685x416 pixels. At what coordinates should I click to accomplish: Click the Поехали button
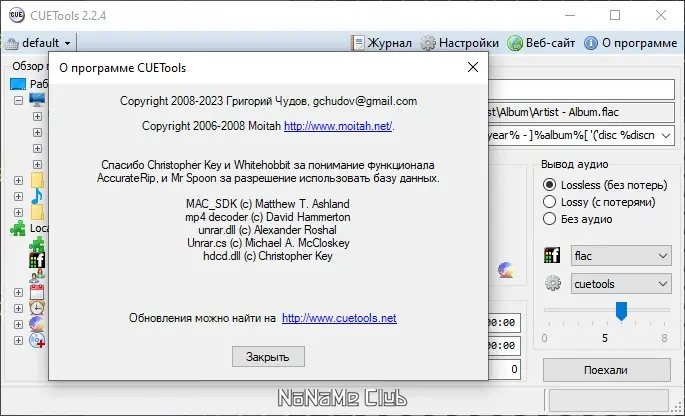pos(606,370)
